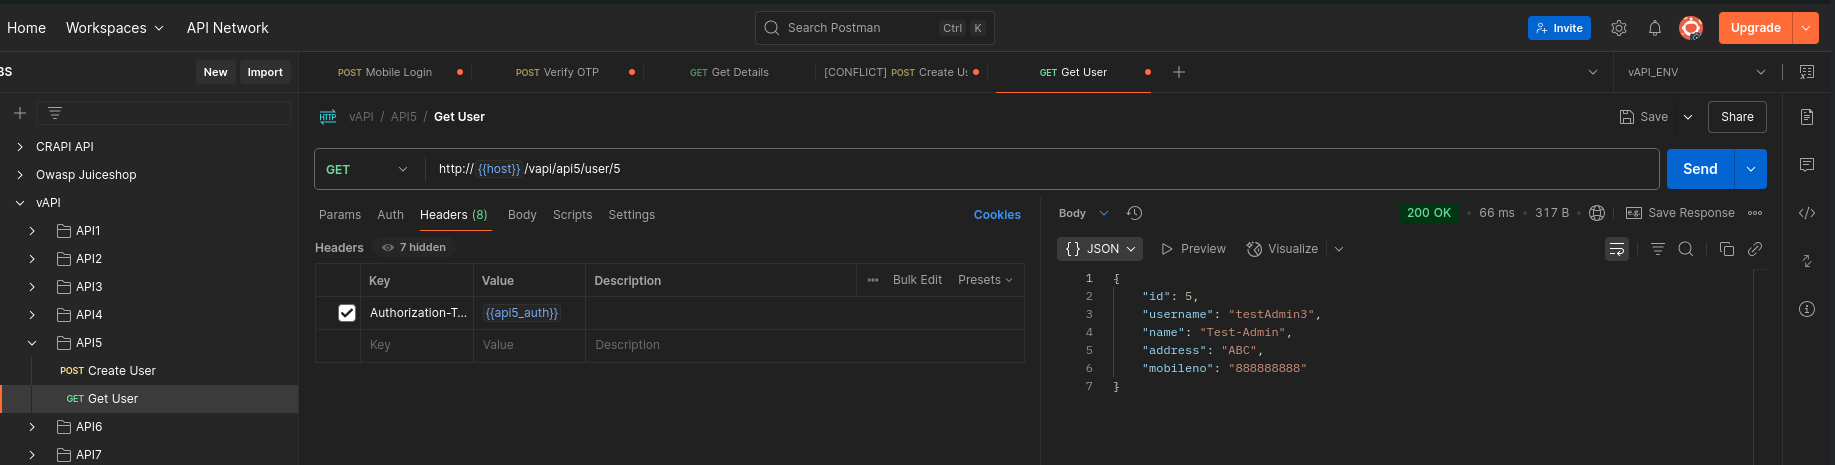Open the Save options dropdown

[x=1688, y=117]
